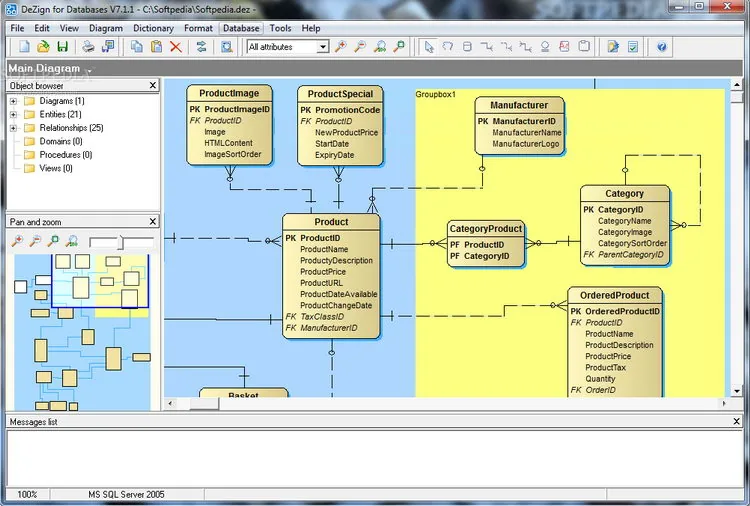Screen dimensions: 750x506
Task: Click the Print toolbar icon
Action: (88, 47)
